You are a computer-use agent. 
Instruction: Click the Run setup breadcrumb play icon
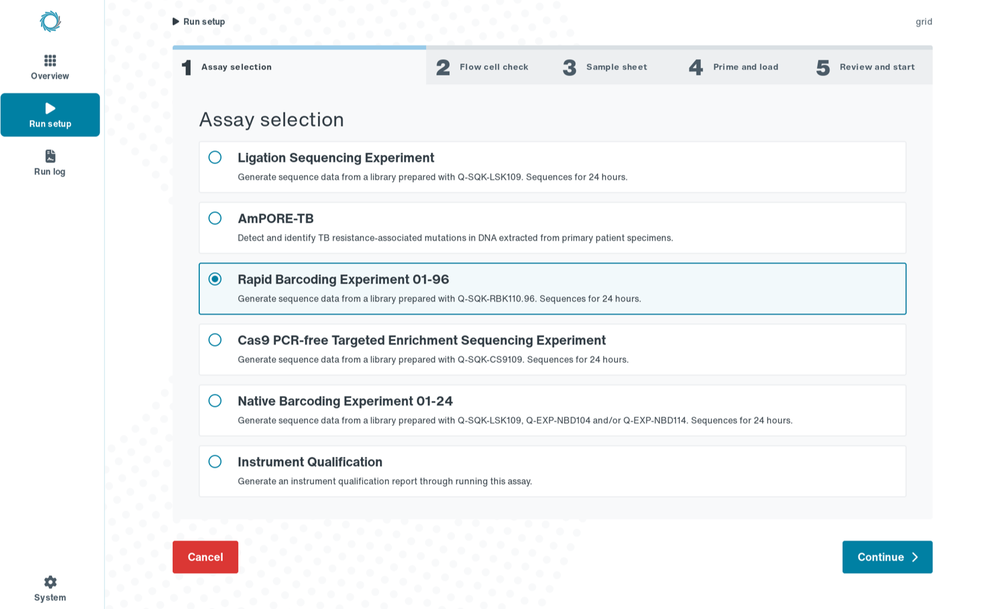tap(175, 22)
